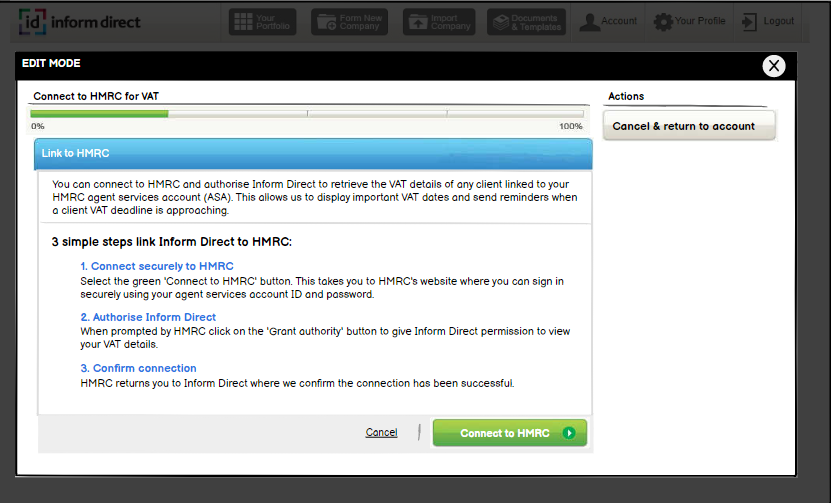This screenshot has height=503, width=831.
Task: Click the Form New Company icon
Action: coord(325,21)
